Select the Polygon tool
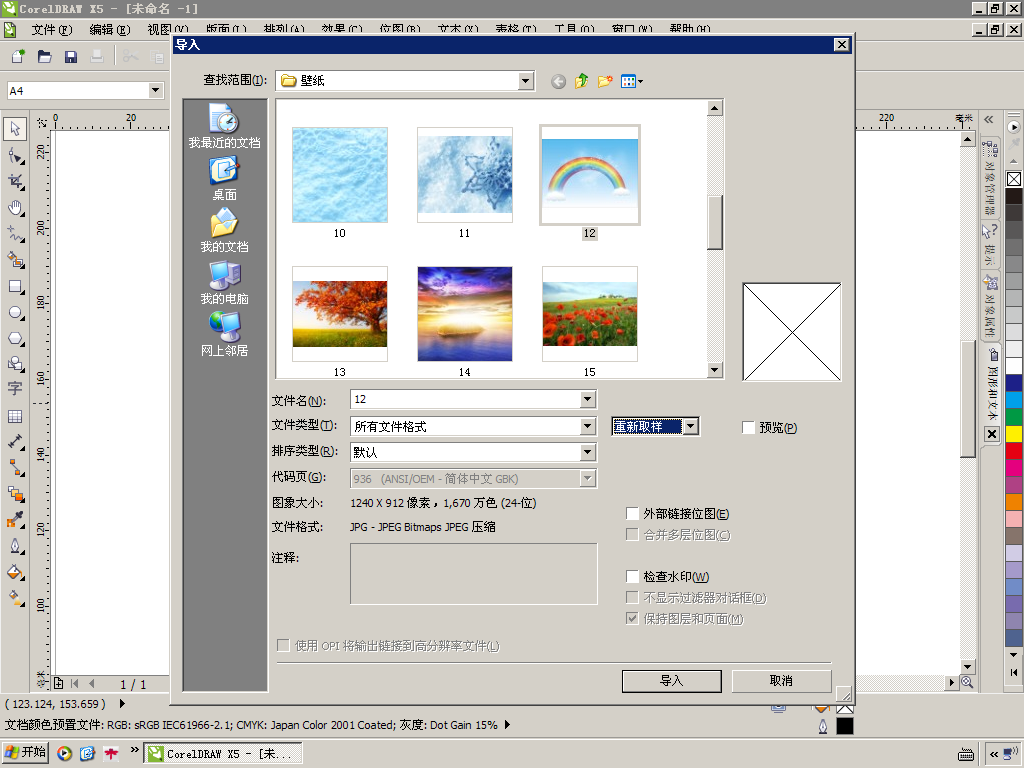This screenshot has width=1024, height=768. pyautogui.click(x=15, y=338)
